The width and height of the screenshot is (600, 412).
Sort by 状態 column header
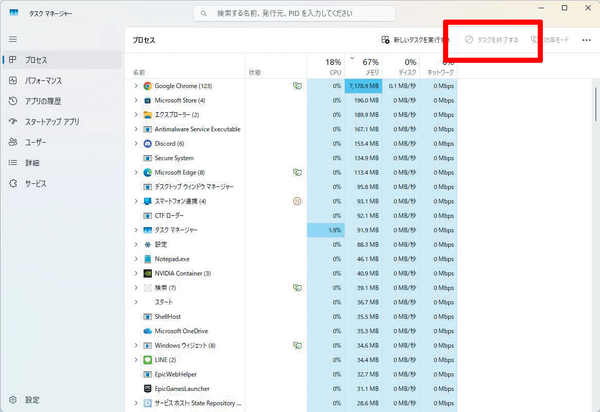tap(255, 72)
